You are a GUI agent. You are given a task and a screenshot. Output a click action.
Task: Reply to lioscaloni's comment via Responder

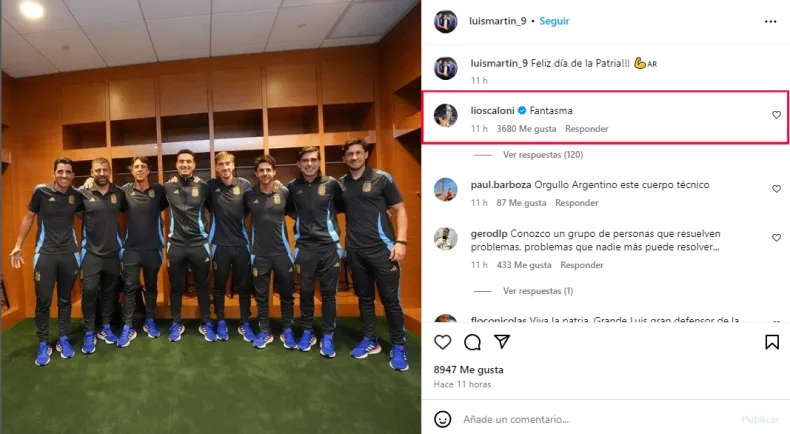pyautogui.click(x=586, y=129)
